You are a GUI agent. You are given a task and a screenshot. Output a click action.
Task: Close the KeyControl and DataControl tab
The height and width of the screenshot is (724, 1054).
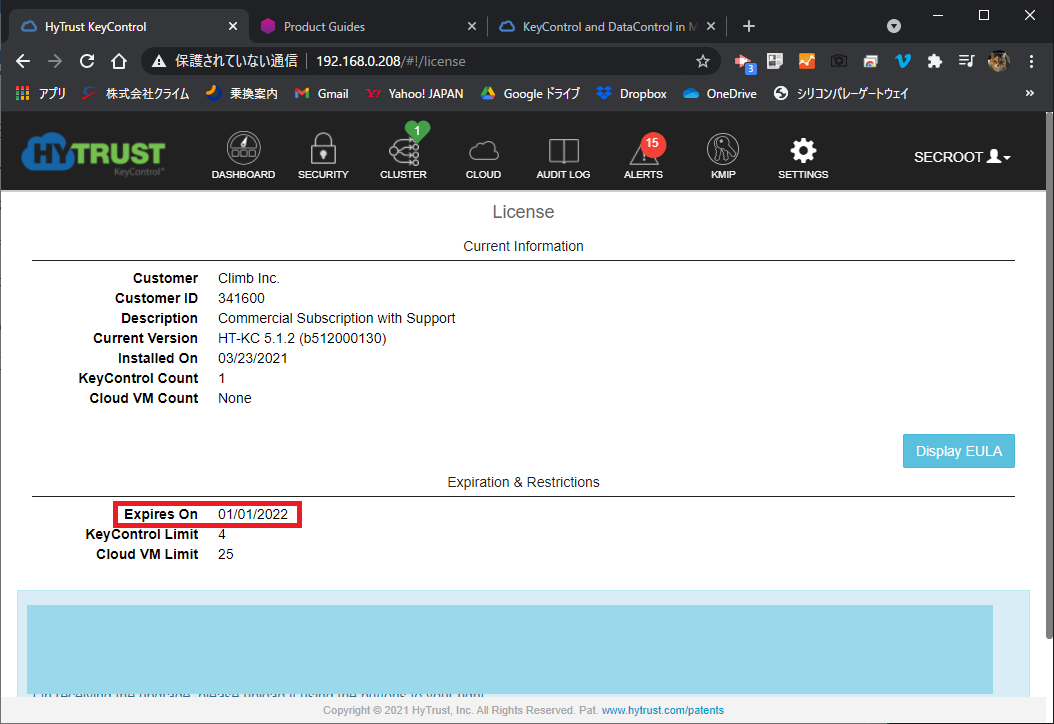[711, 26]
